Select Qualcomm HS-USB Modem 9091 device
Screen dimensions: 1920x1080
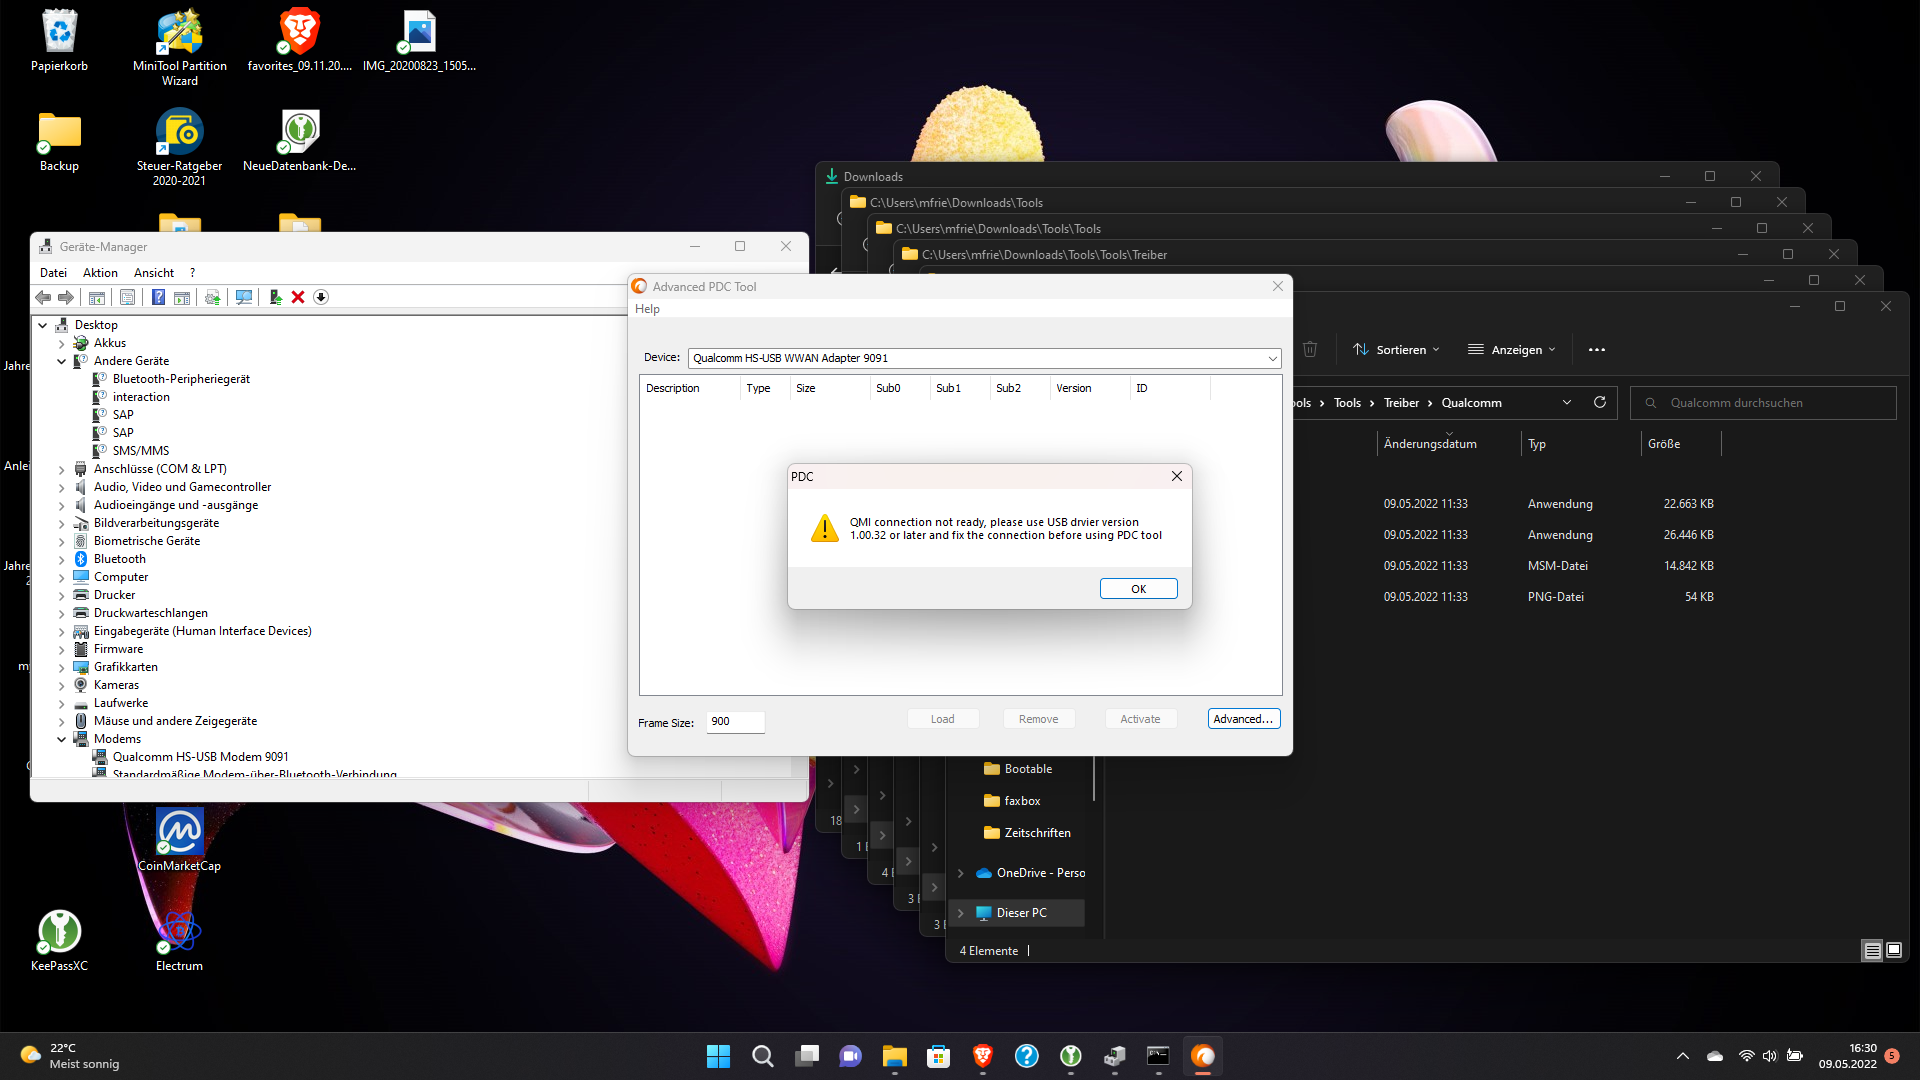coord(200,757)
